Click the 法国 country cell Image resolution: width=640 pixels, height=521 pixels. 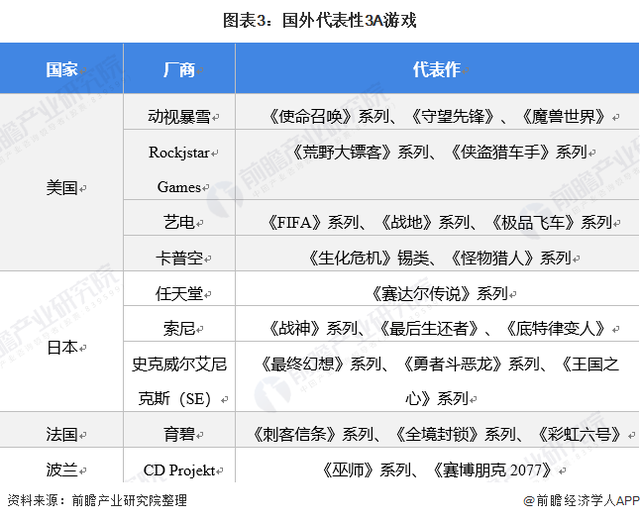click(61, 433)
